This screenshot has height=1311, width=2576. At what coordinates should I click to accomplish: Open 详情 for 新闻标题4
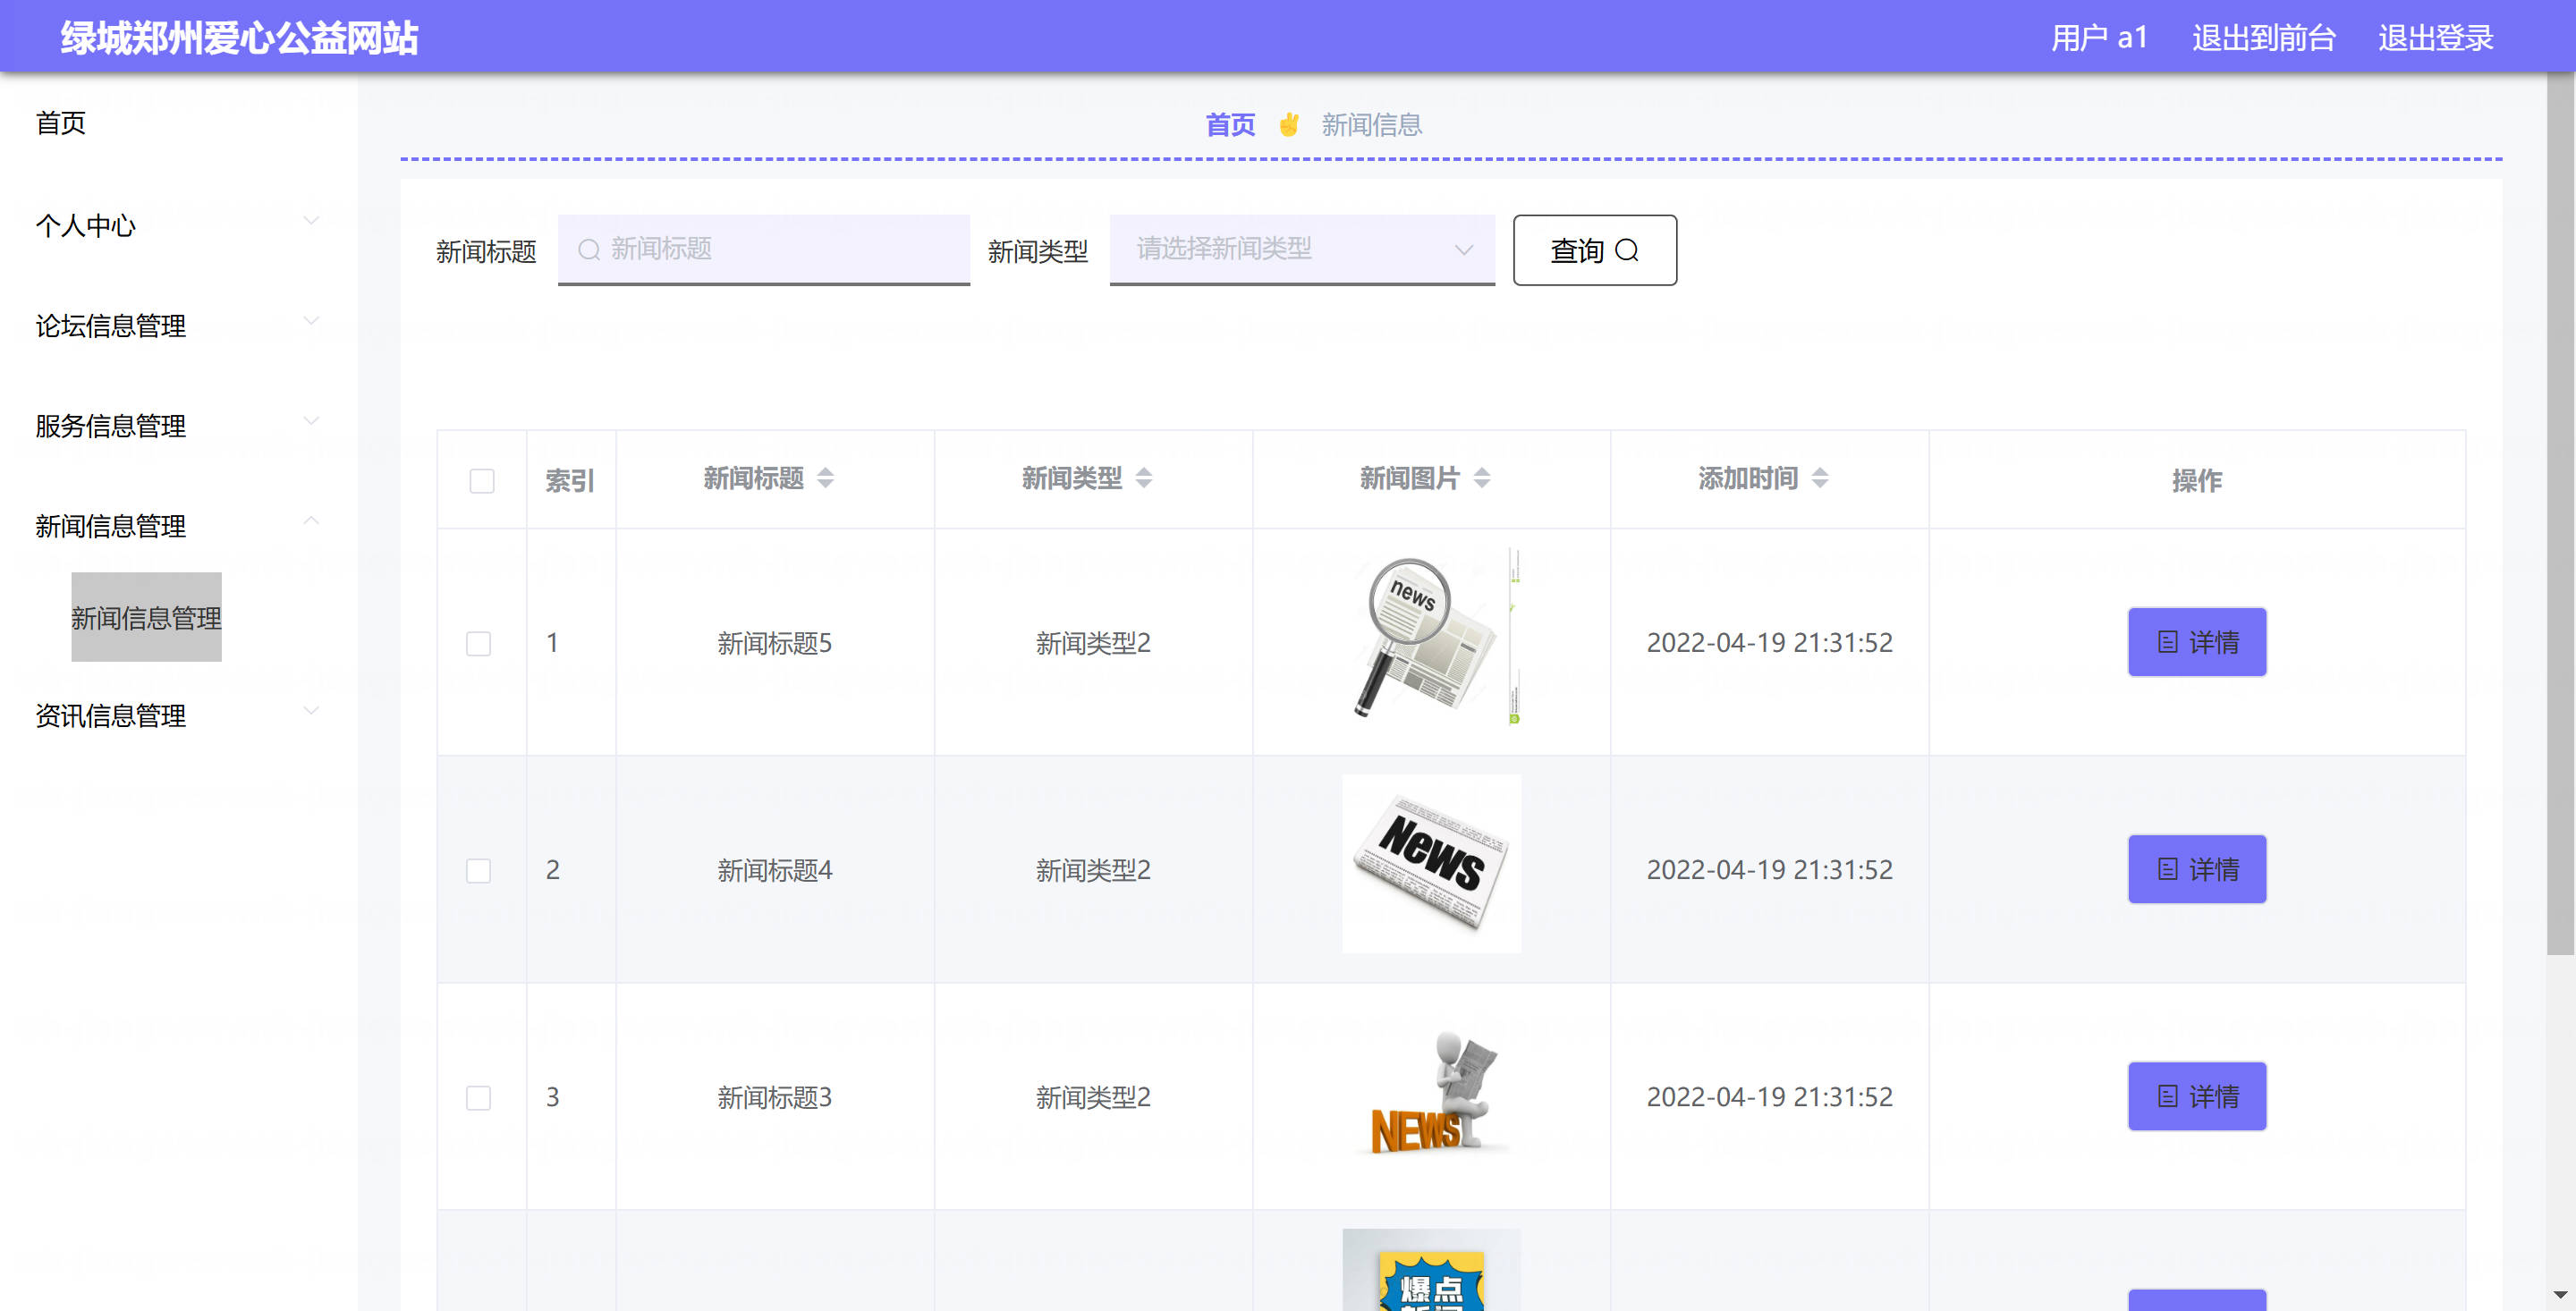pyautogui.click(x=2196, y=869)
